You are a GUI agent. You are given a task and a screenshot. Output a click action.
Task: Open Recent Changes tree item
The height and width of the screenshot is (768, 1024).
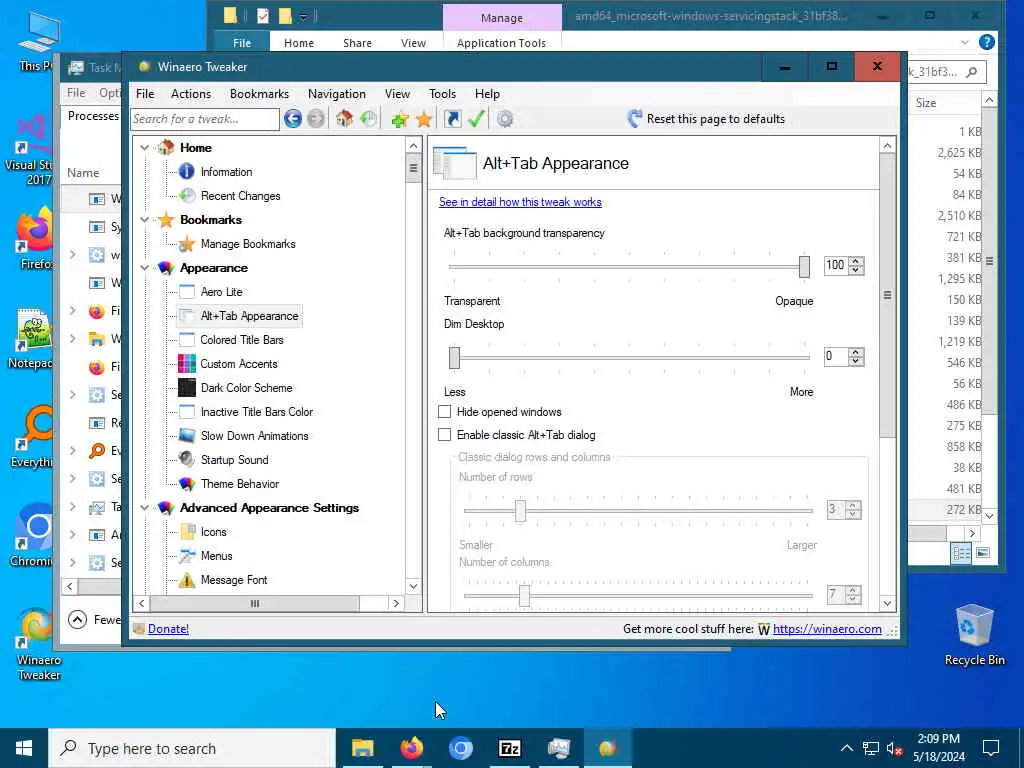coord(240,196)
